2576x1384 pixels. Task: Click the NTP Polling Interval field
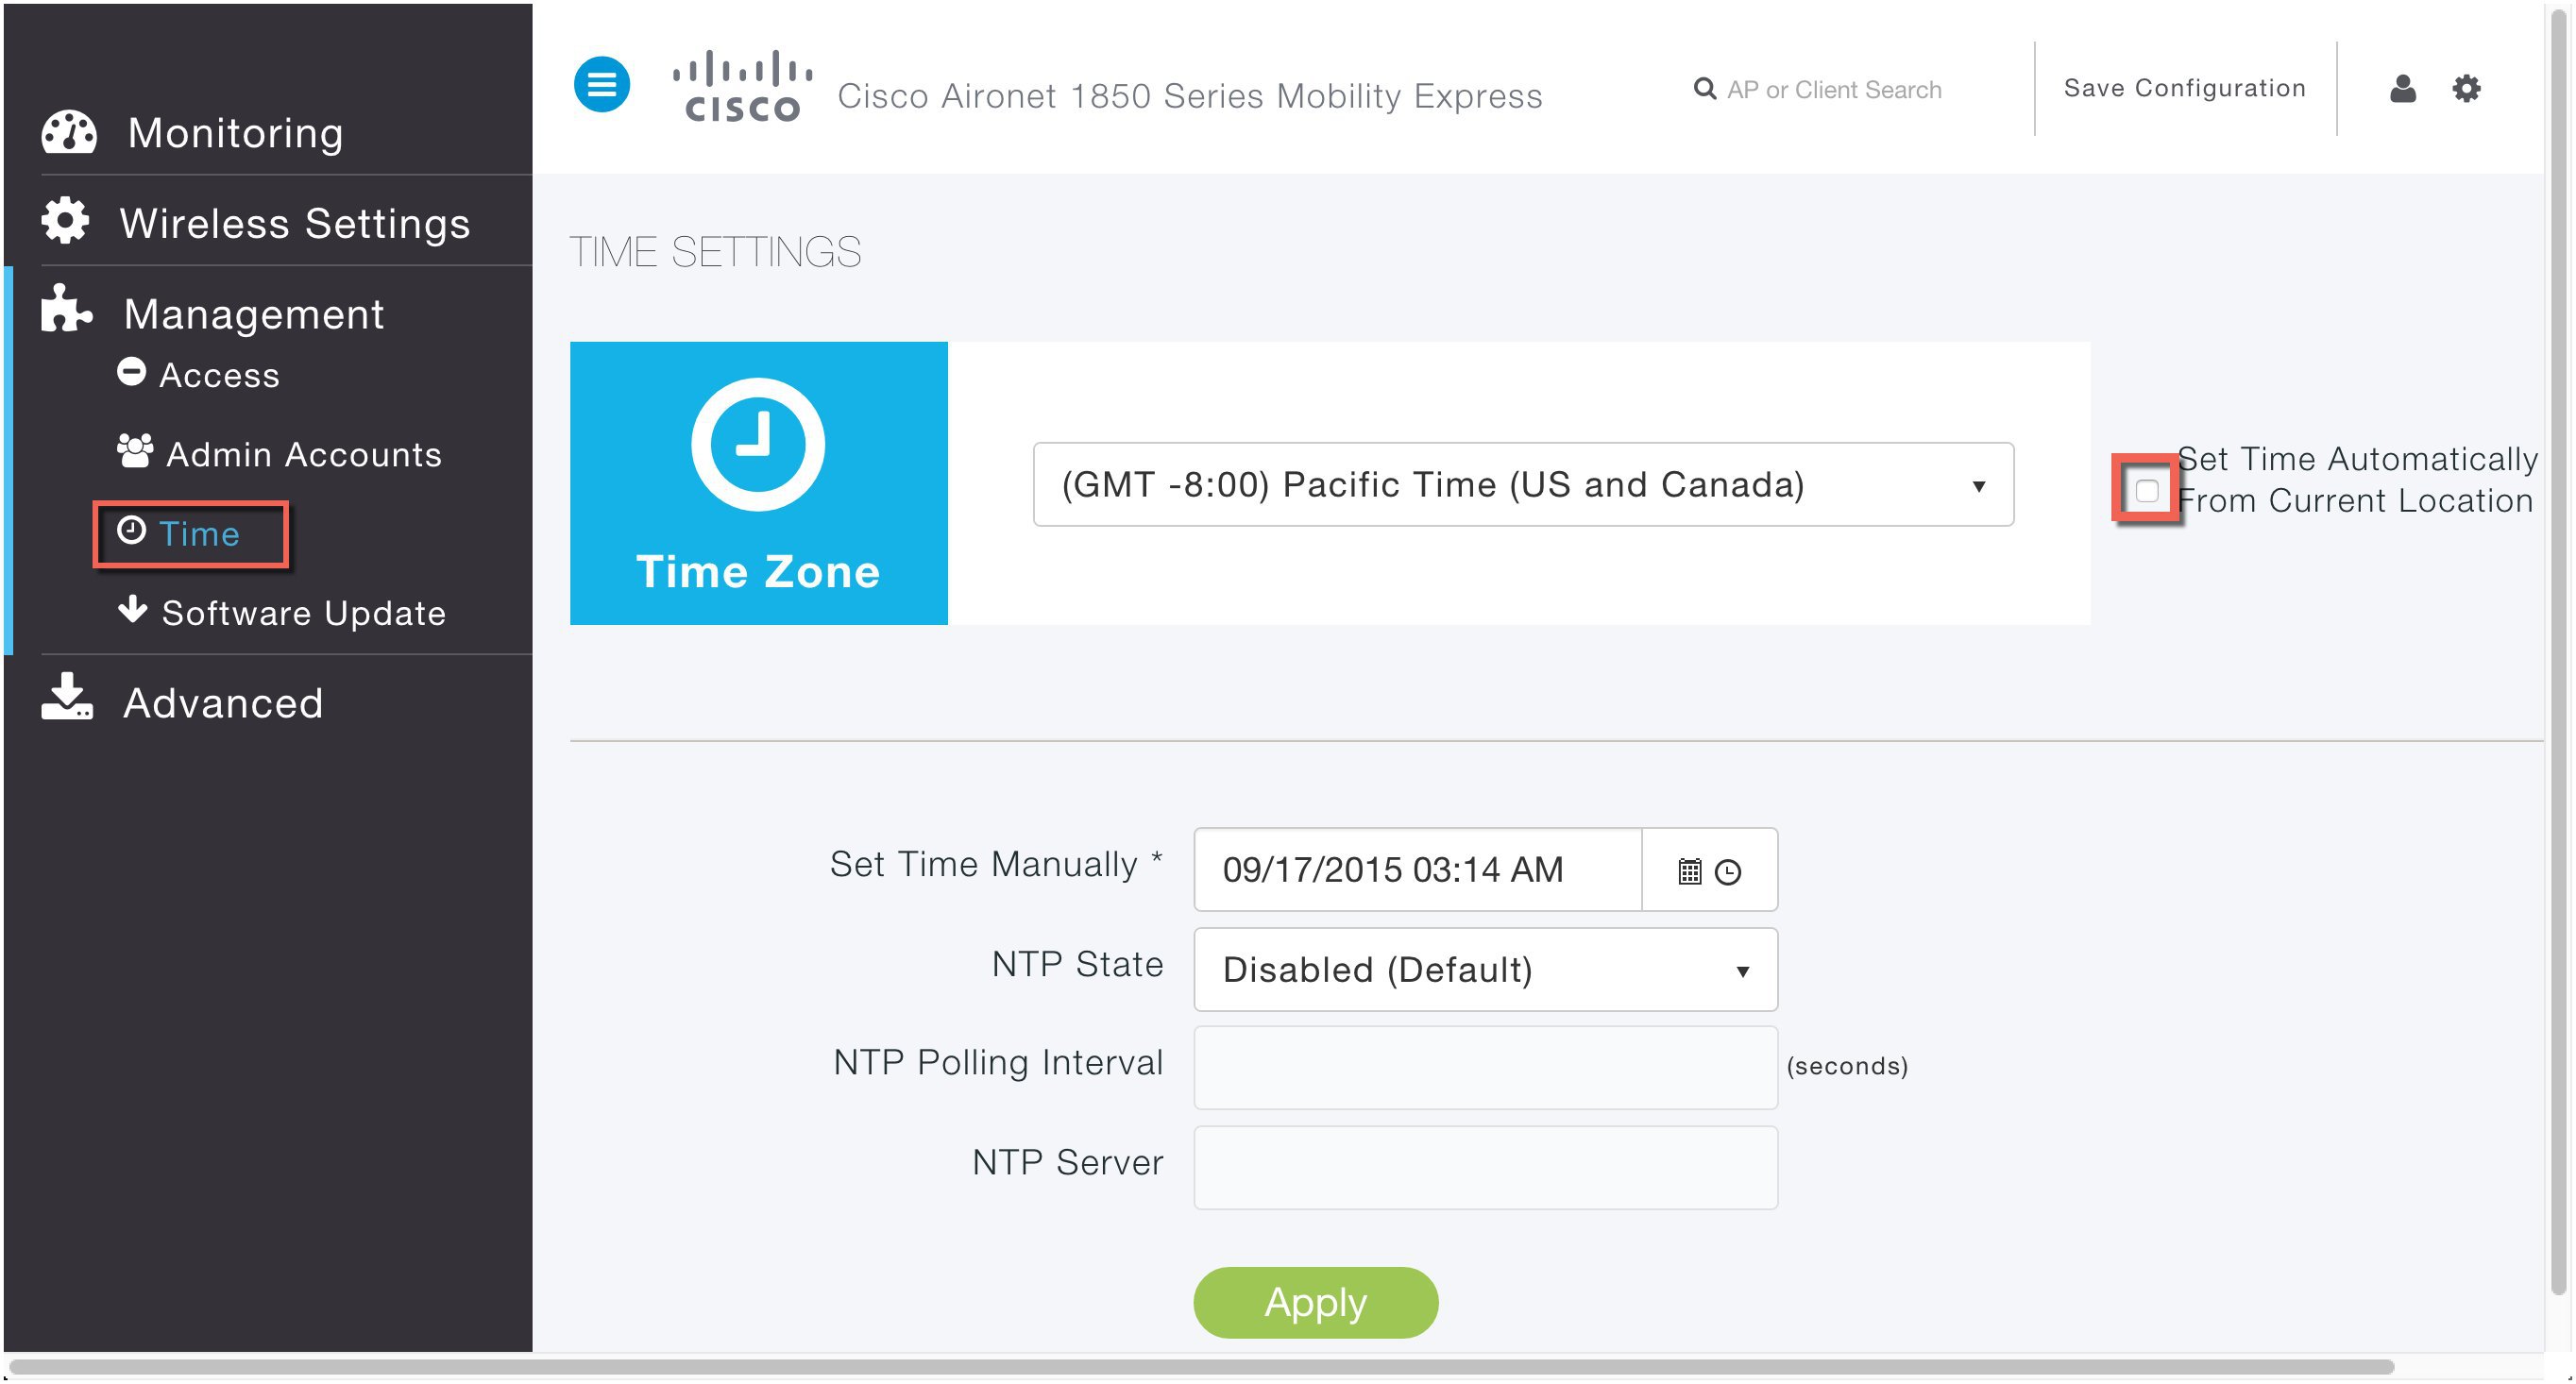click(1485, 1067)
